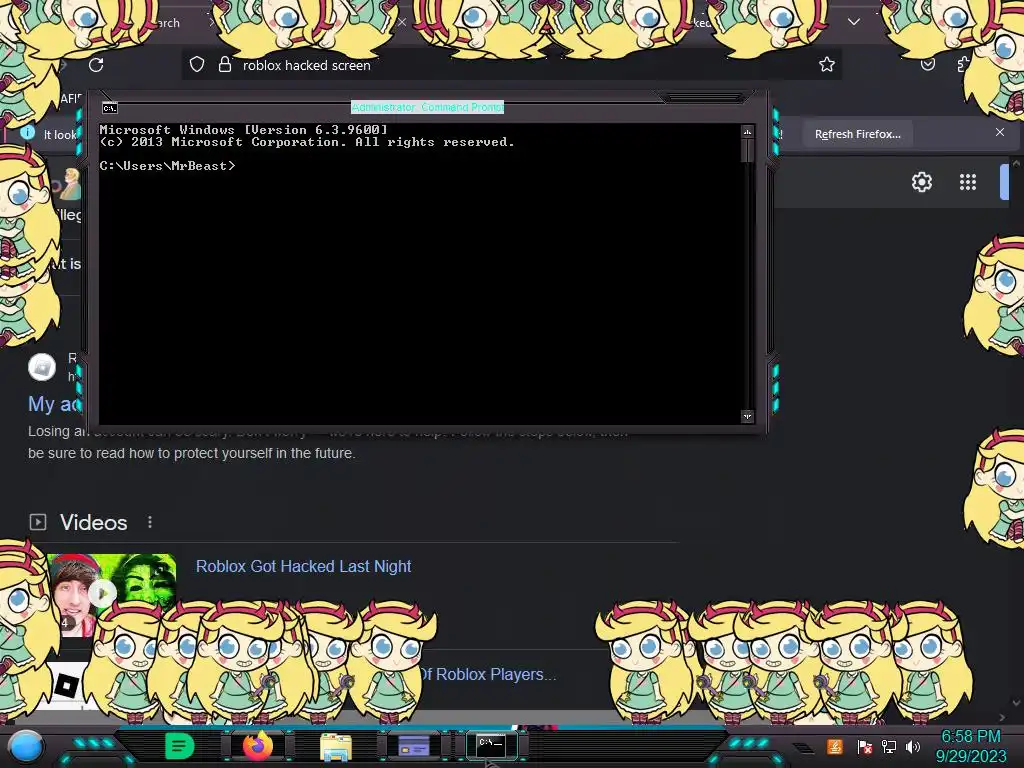
Task: Open the Firefox extensions puzzle icon
Action: pos(963,64)
